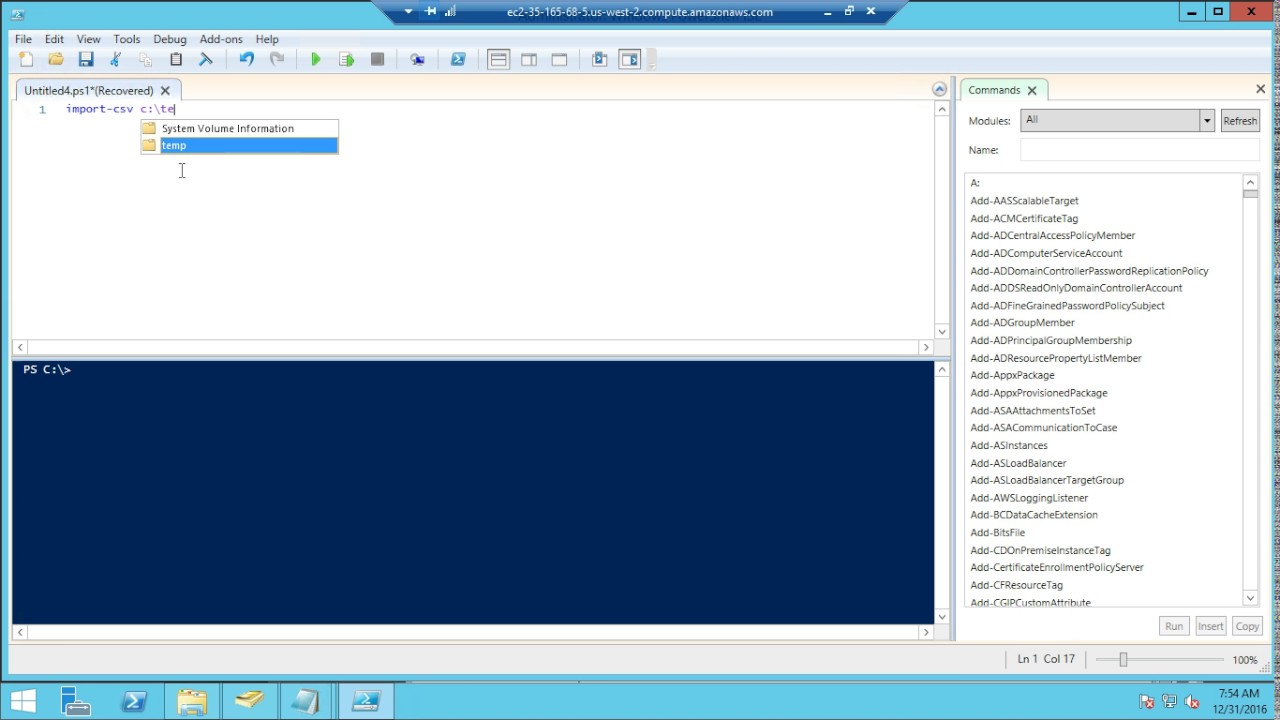
Task: Click scroll-down arrow of the commands list
Action: [x=1250, y=597]
